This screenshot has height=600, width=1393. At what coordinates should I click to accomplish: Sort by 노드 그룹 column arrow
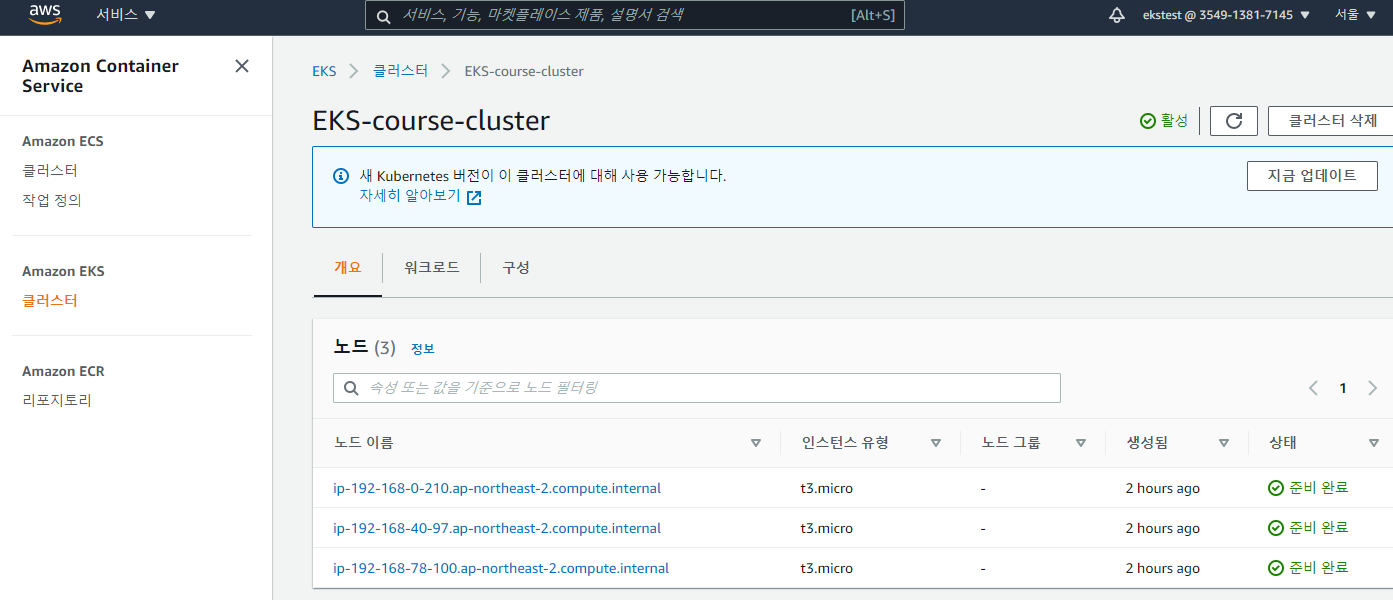coord(1081,443)
